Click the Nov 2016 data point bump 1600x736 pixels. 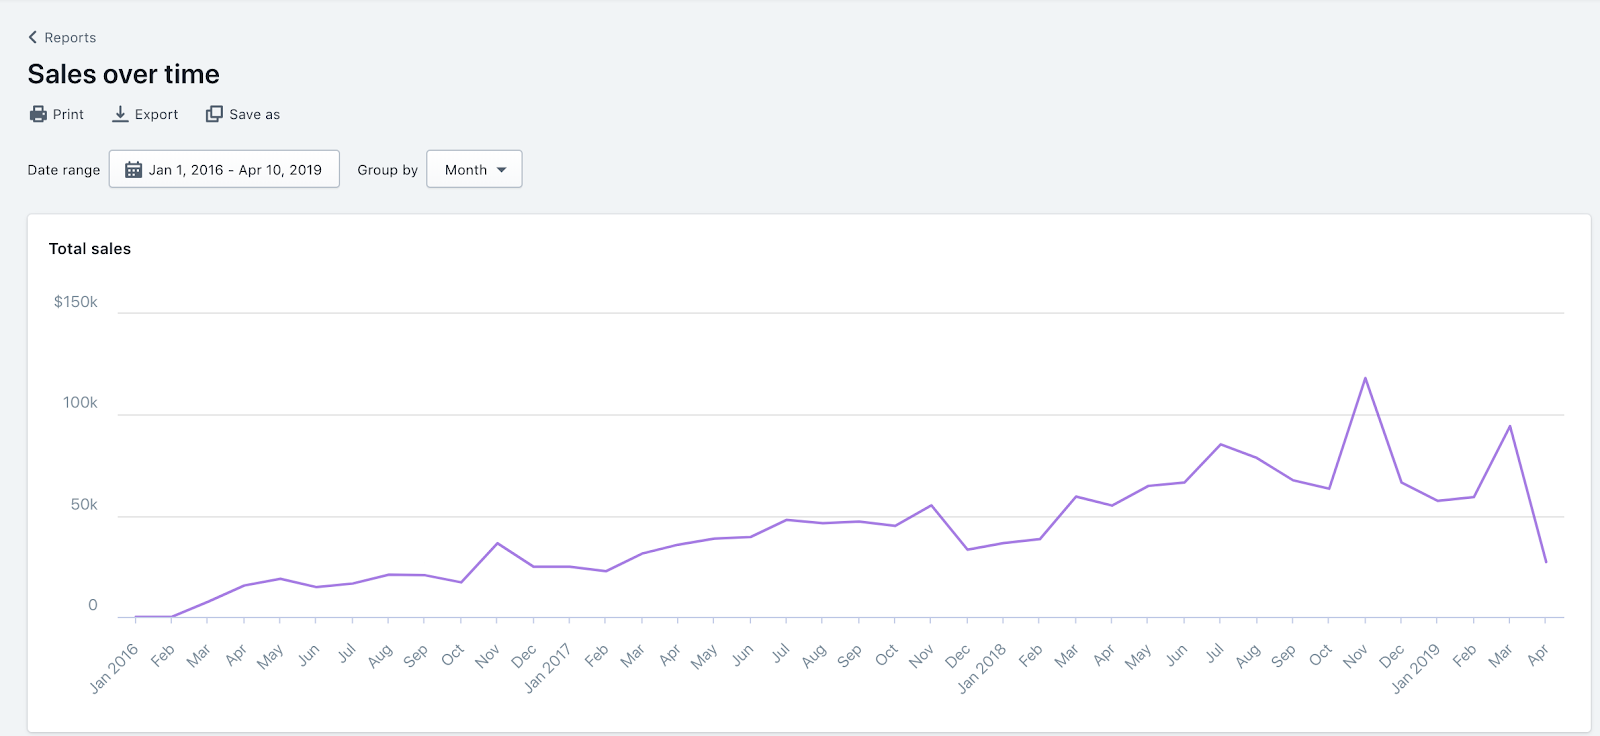pos(497,543)
